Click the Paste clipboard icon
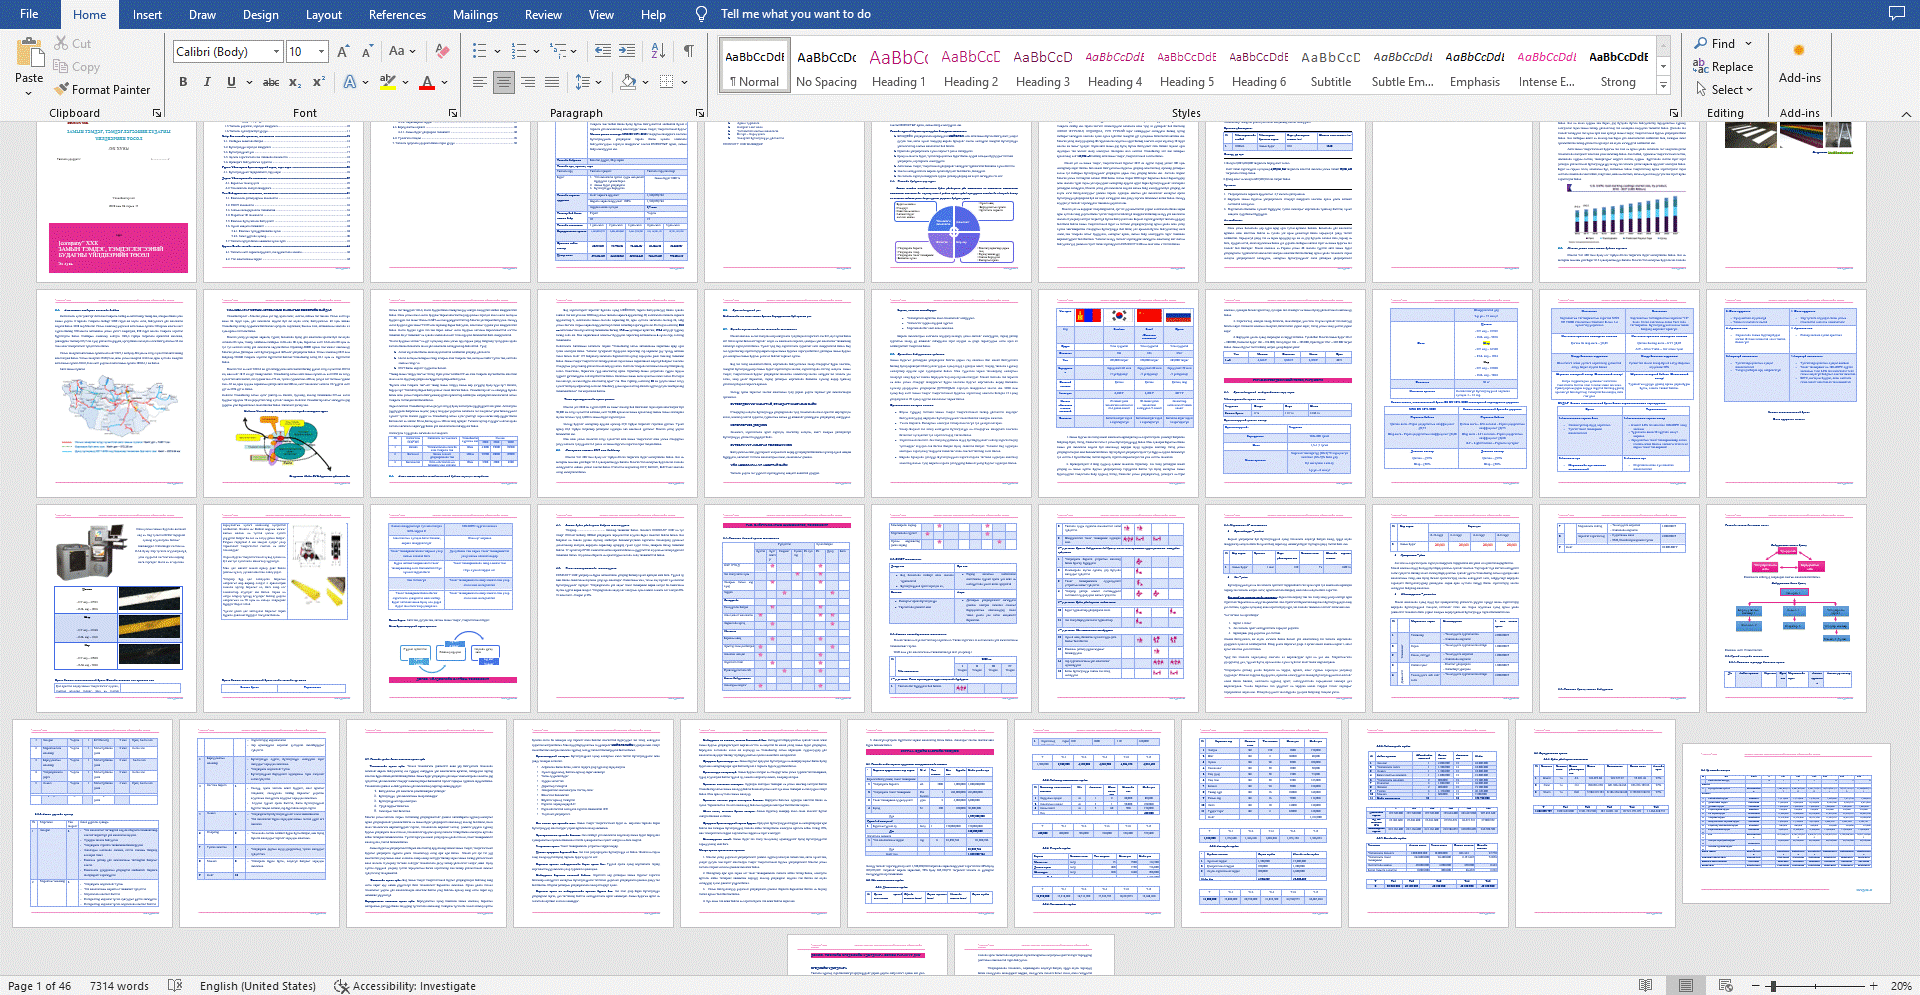The height and width of the screenshot is (995, 1920). (30, 52)
